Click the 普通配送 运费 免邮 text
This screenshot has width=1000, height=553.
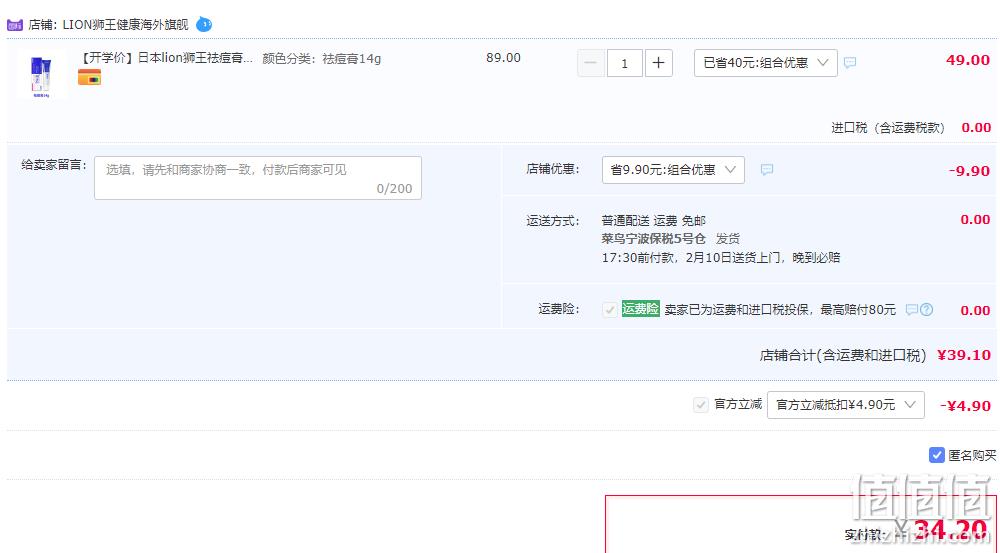click(654, 221)
